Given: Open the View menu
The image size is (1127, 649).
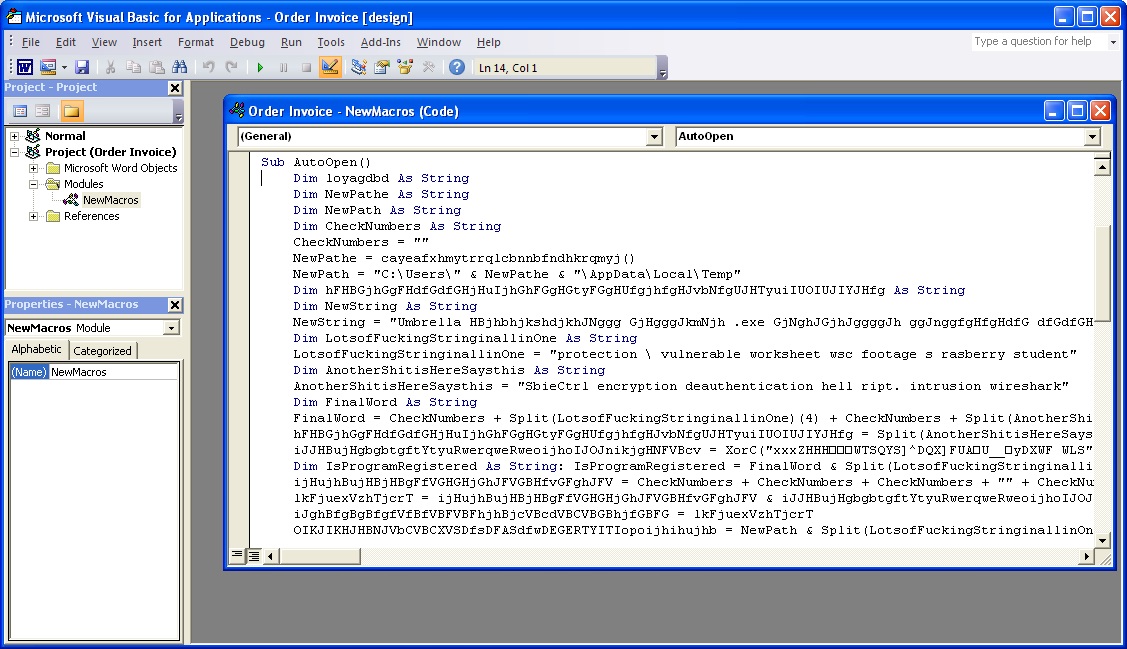Looking at the screenshot, I should (x=104, y=42).
